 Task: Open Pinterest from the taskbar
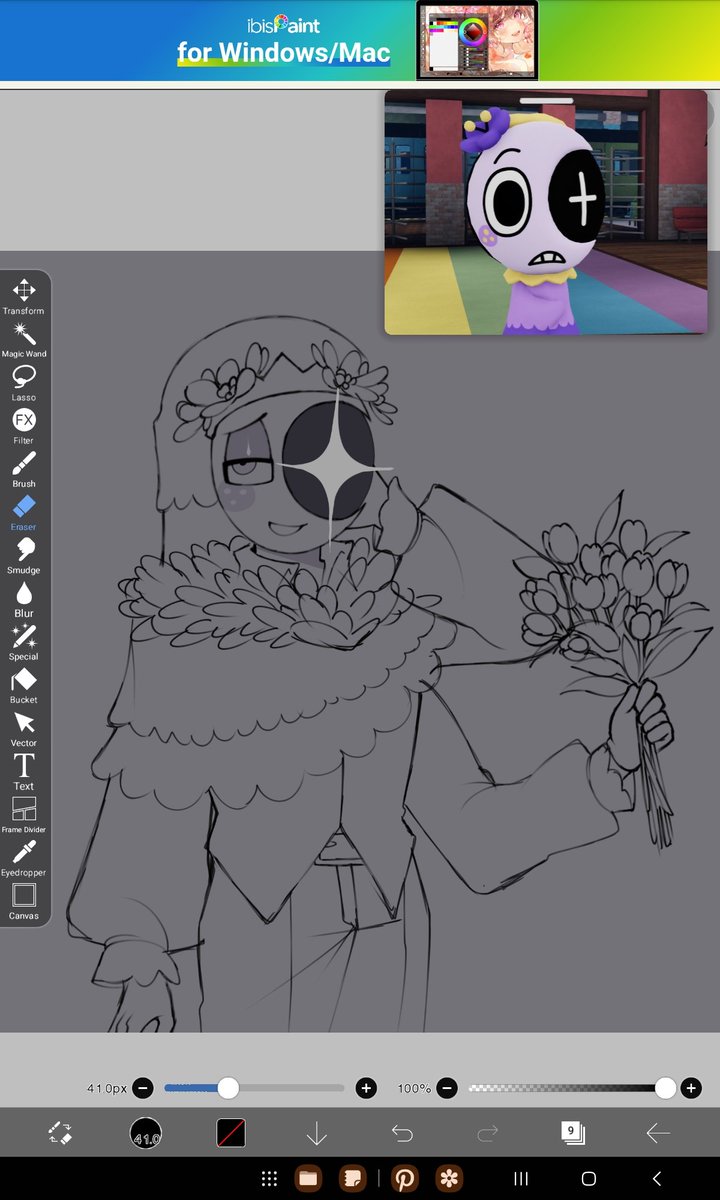pyautogui.click(x=404, y=1178)
